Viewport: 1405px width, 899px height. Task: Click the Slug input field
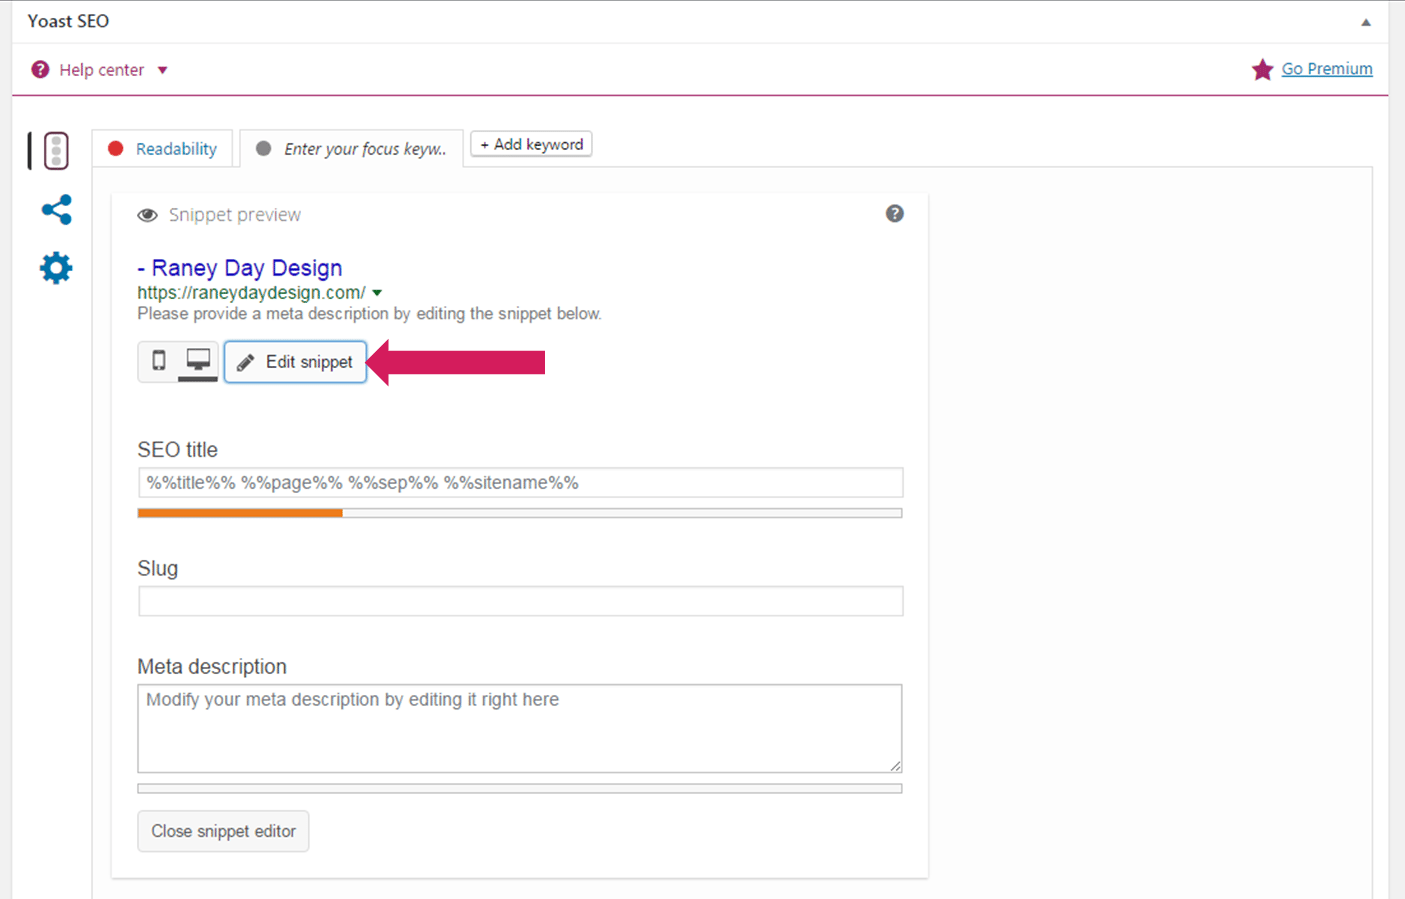click(x=520, y=601)
